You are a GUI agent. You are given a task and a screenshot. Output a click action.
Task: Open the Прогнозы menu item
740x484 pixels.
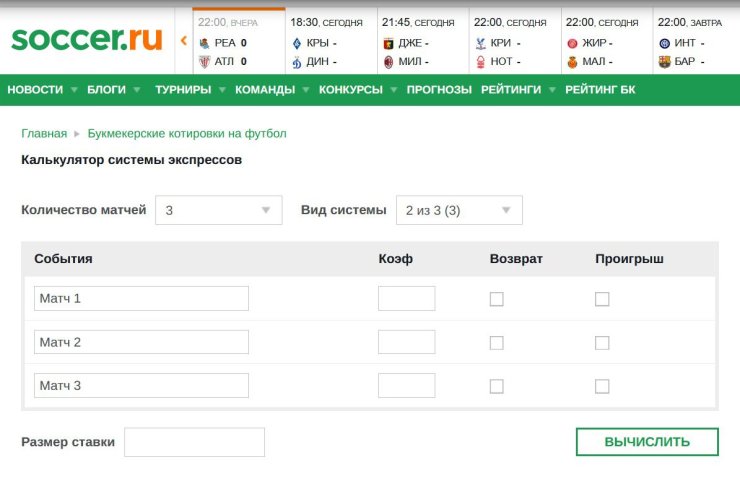pos(439,90)
